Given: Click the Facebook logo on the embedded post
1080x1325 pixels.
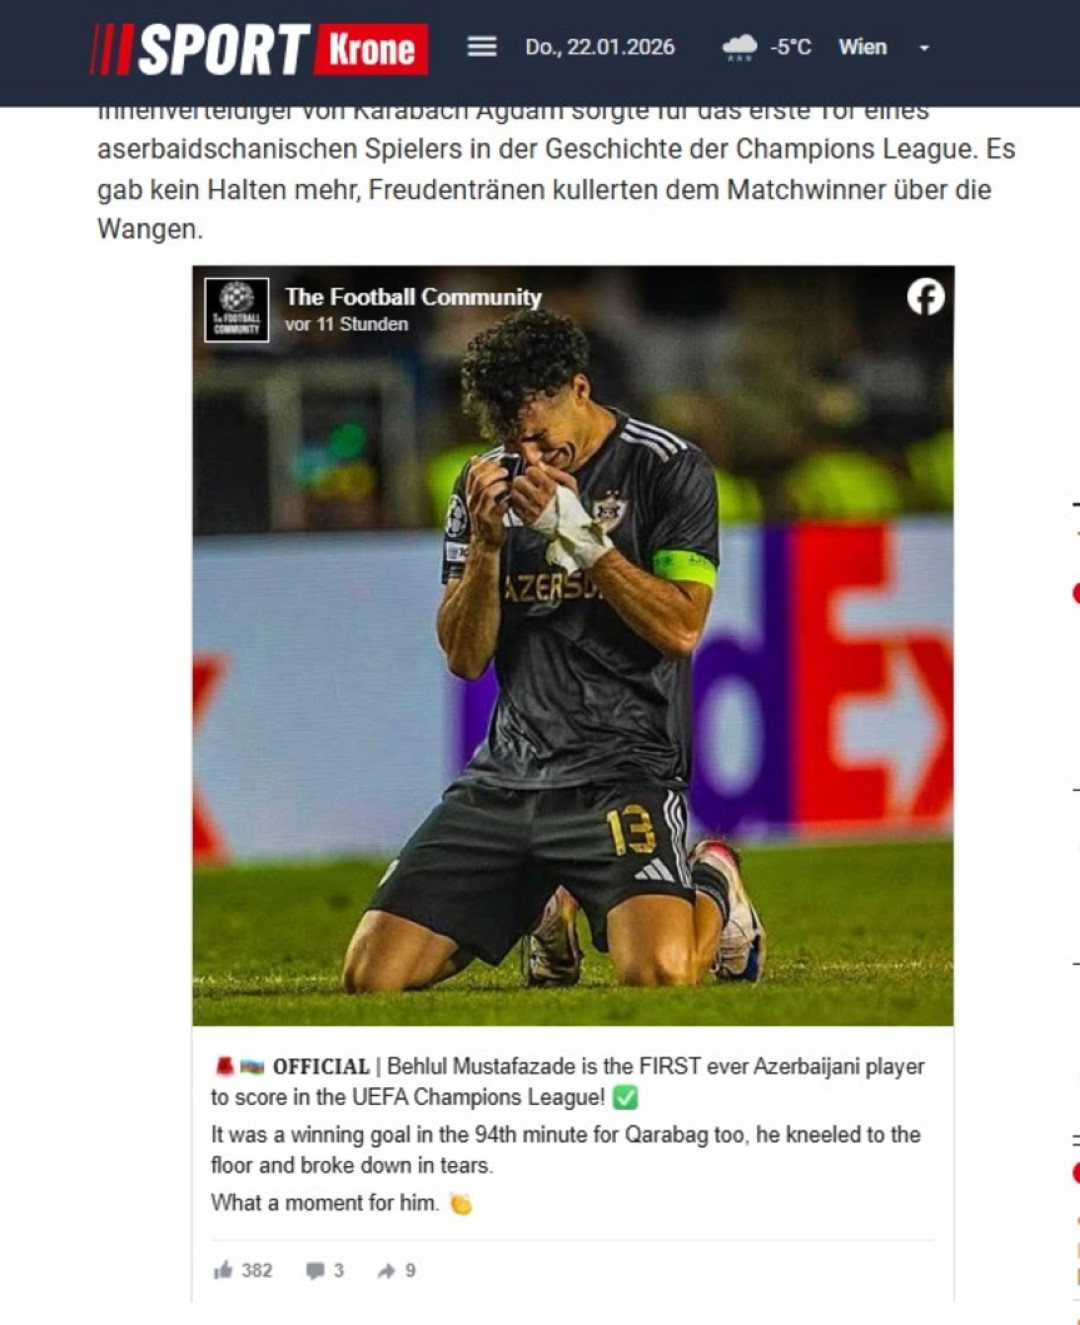Looking at the screenshot, I should click(925, 297).
